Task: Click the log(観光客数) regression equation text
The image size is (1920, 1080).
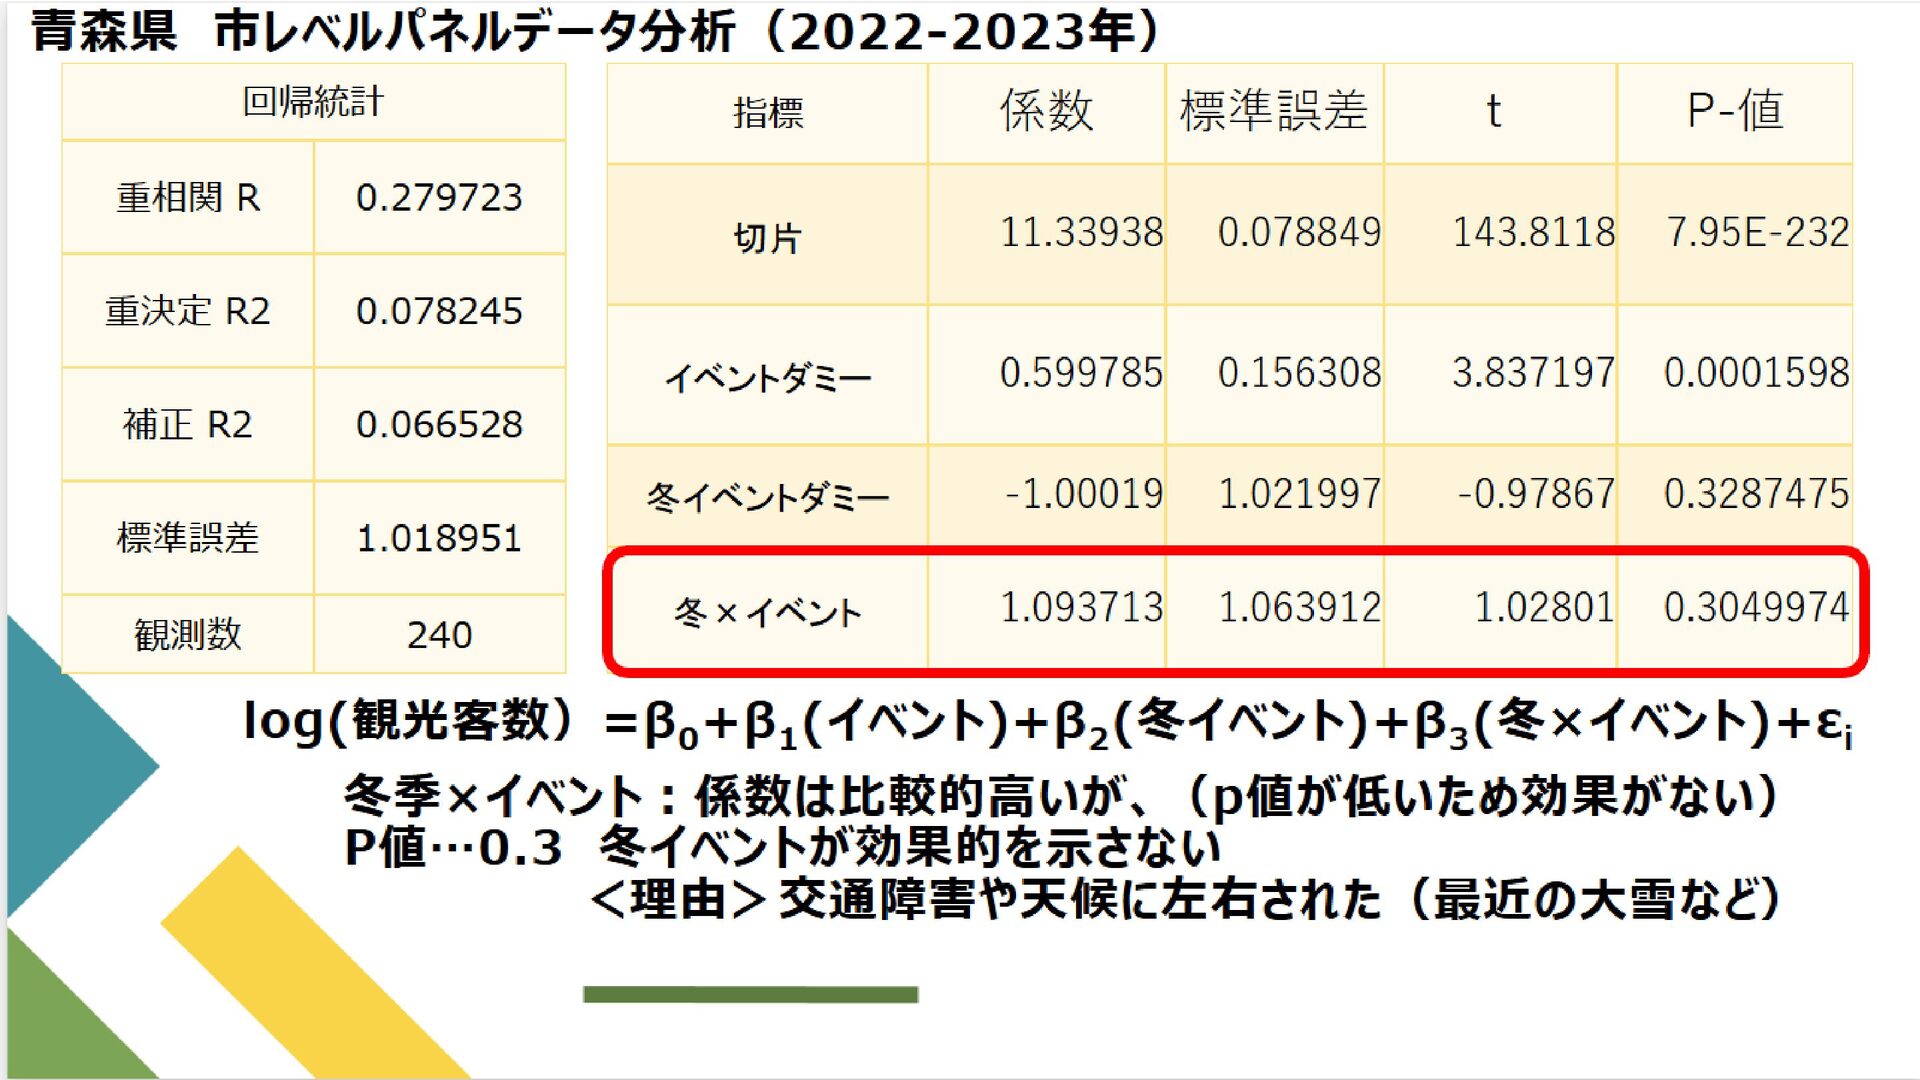Action: click(x=1045, y=723)
